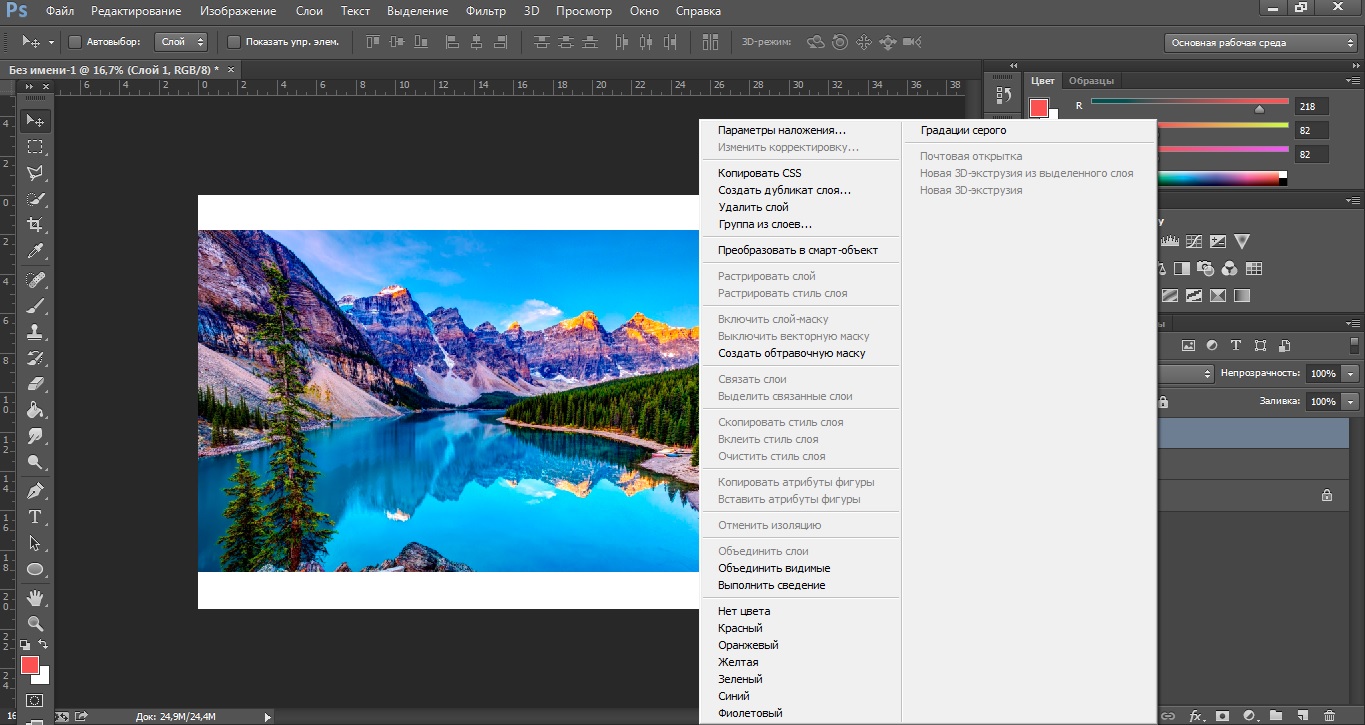Screen dimensions: 1365x725
Task: Open the Заливка value dropdown arrow
Action: click(1352, 401)
